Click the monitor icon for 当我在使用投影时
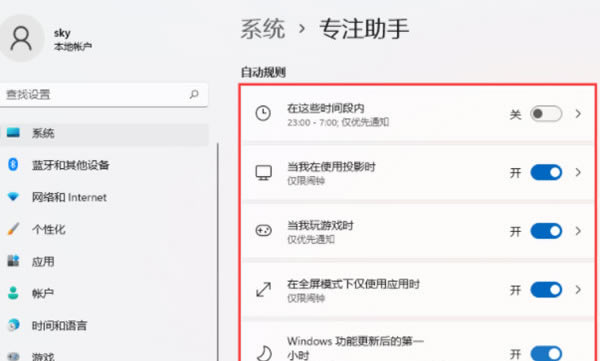Screen dimensions: 600x361 [264, 173]
